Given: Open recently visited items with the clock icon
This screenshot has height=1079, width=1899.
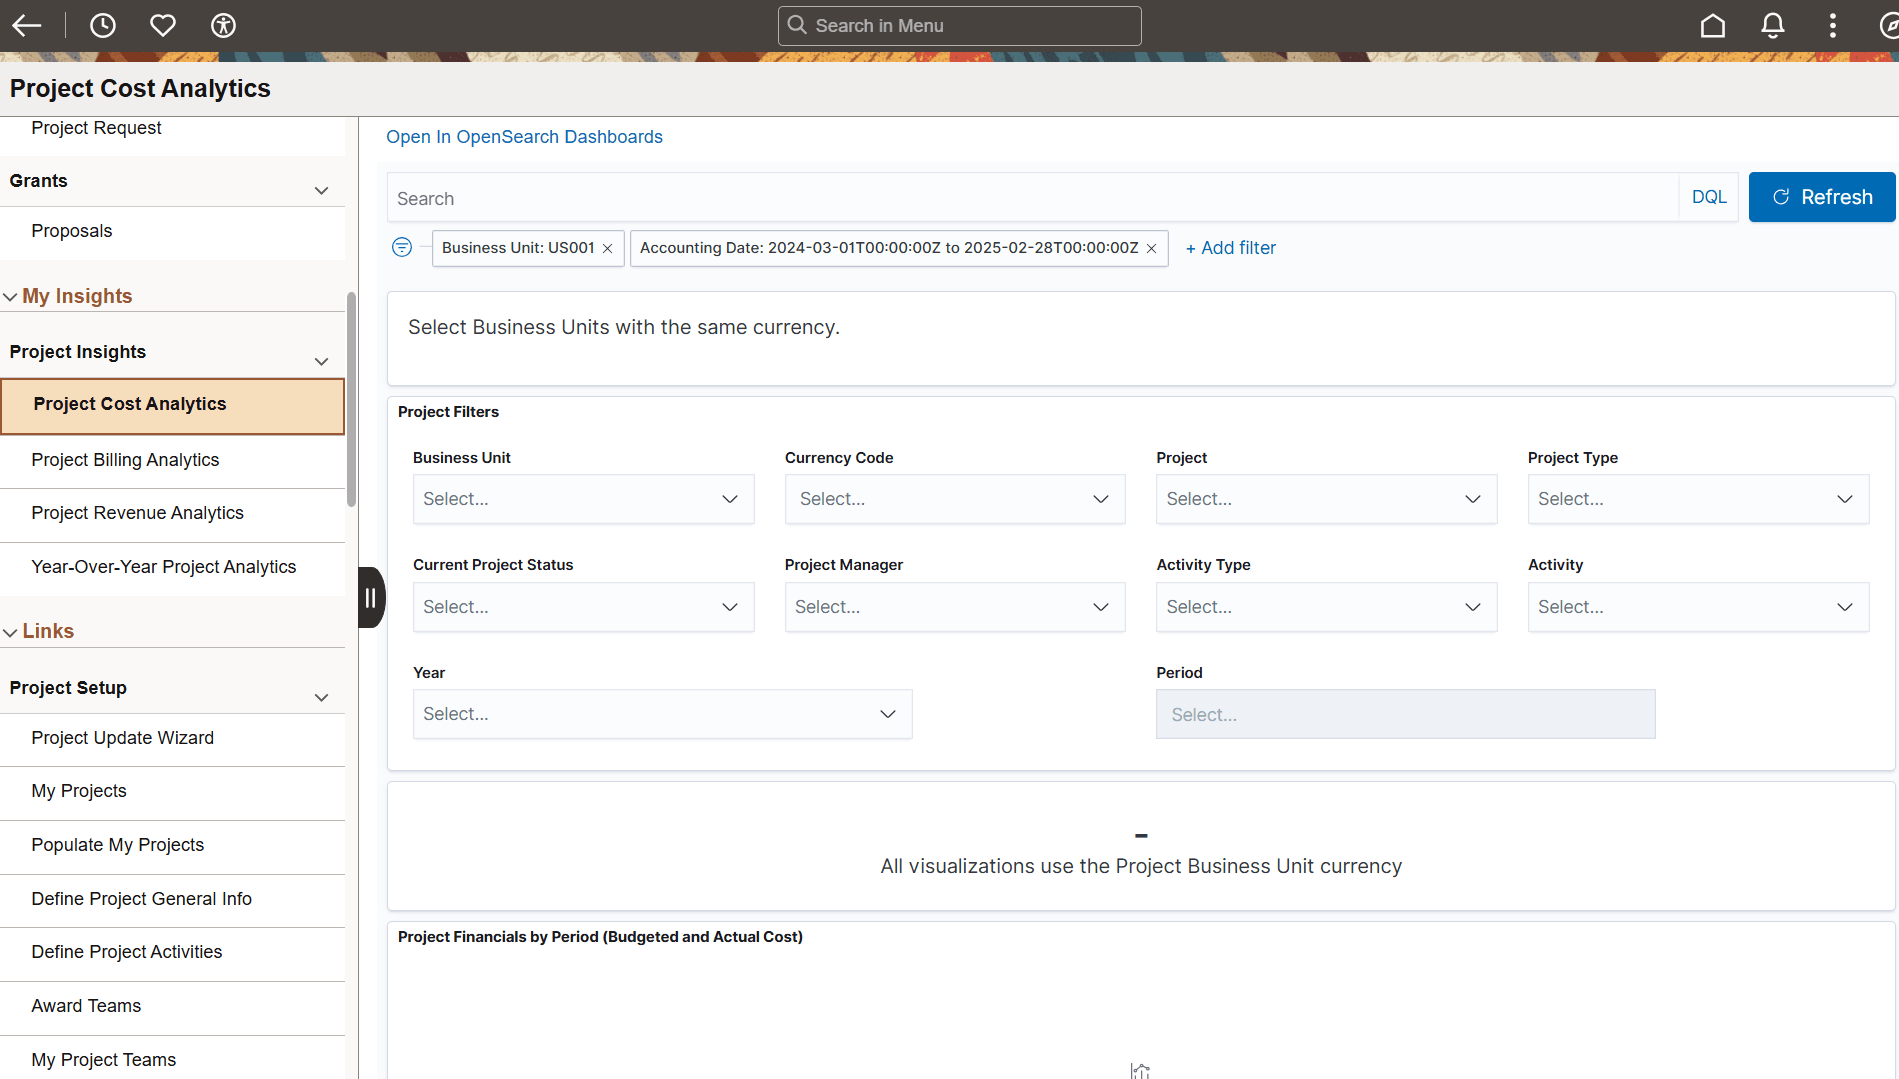Looking at the screenshot, I should pyautogui.click(x=103, y=26).
